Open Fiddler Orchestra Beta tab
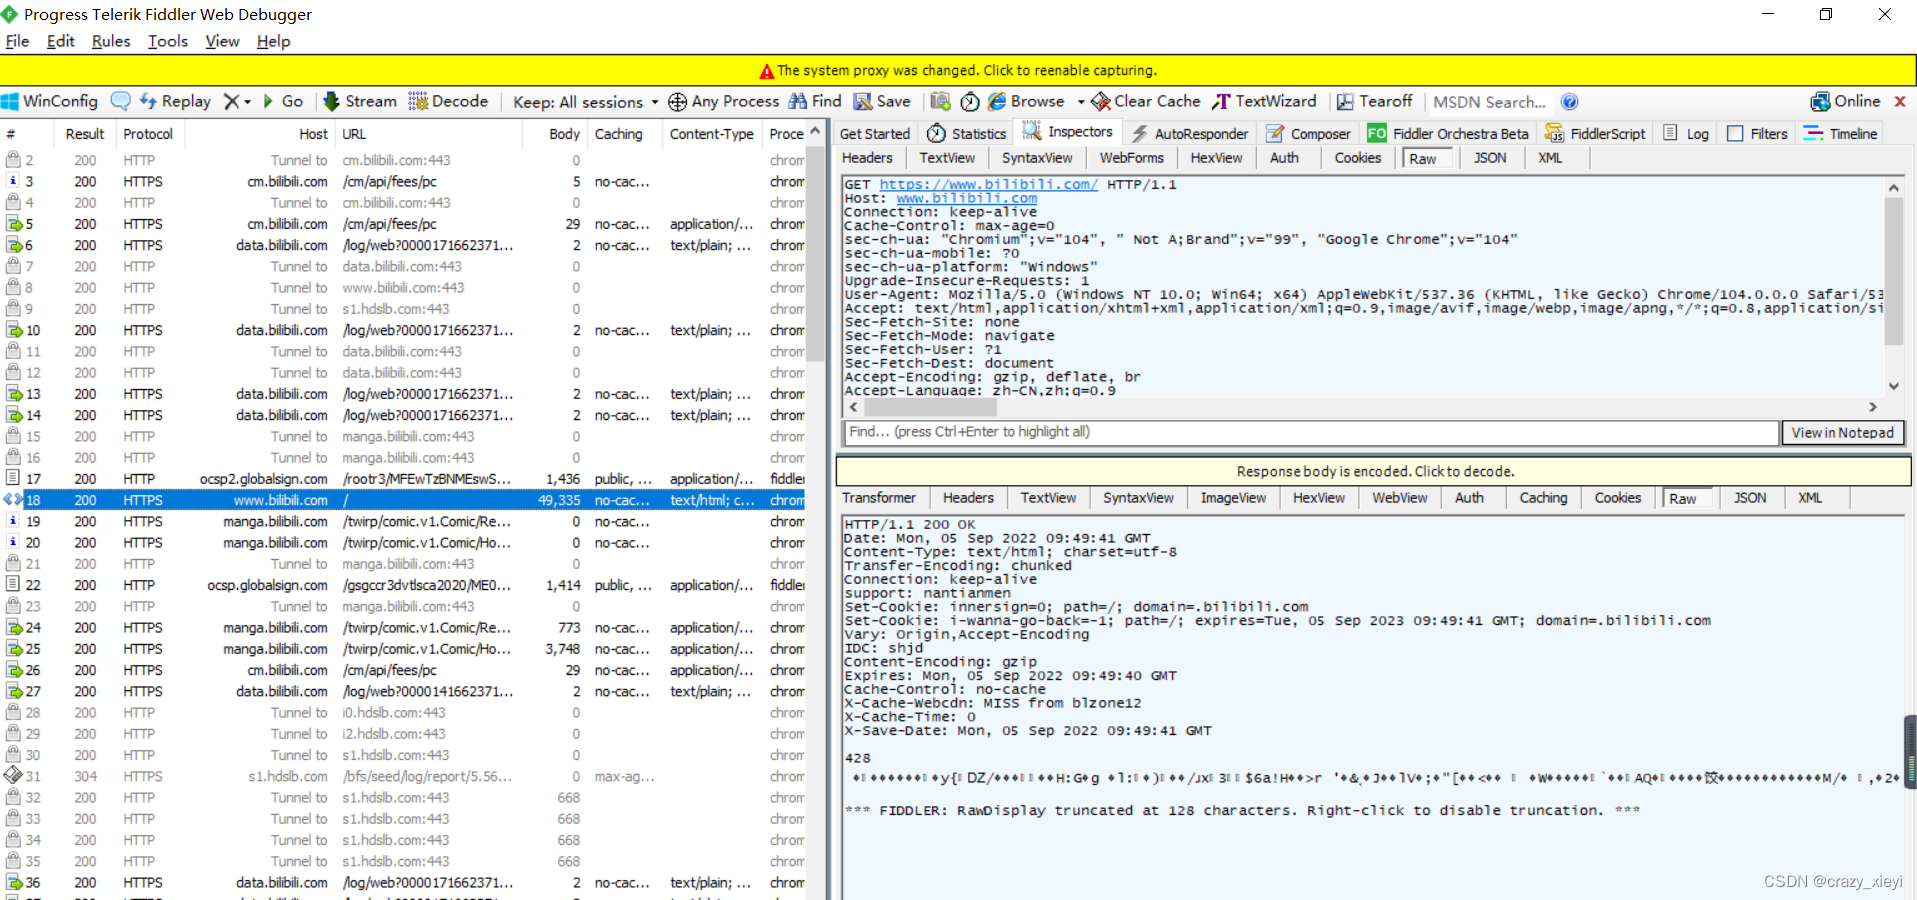This screenshot has width=1917, height=900. [x=1449, y=133]
